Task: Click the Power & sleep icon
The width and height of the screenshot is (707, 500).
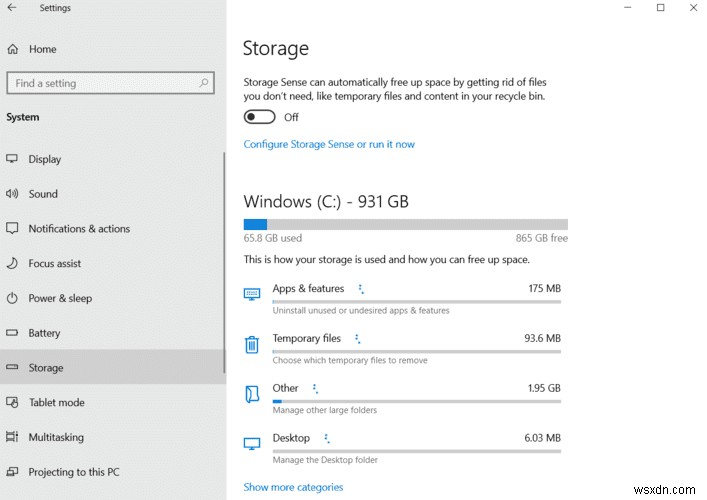Action: tap(12, 298)
